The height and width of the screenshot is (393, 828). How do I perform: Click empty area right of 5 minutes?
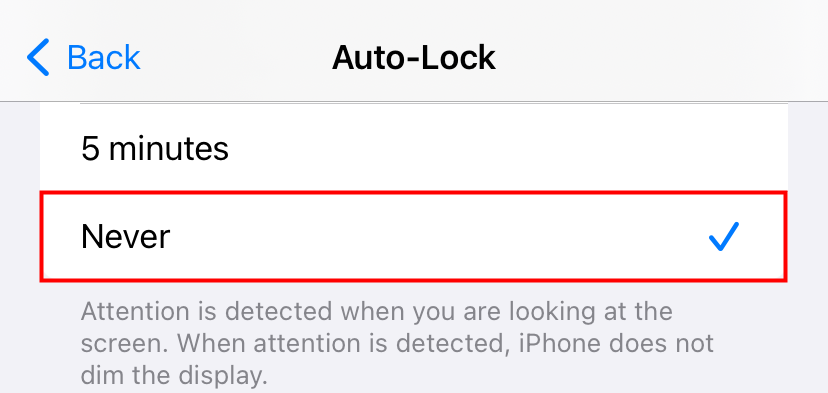click(507, 148)
